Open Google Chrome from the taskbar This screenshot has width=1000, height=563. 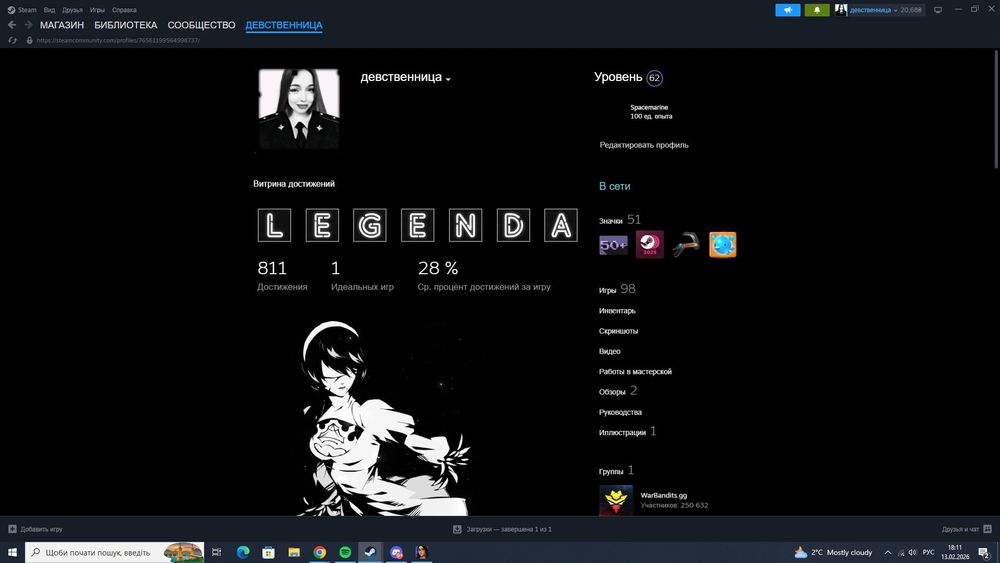tap(320, 552)
